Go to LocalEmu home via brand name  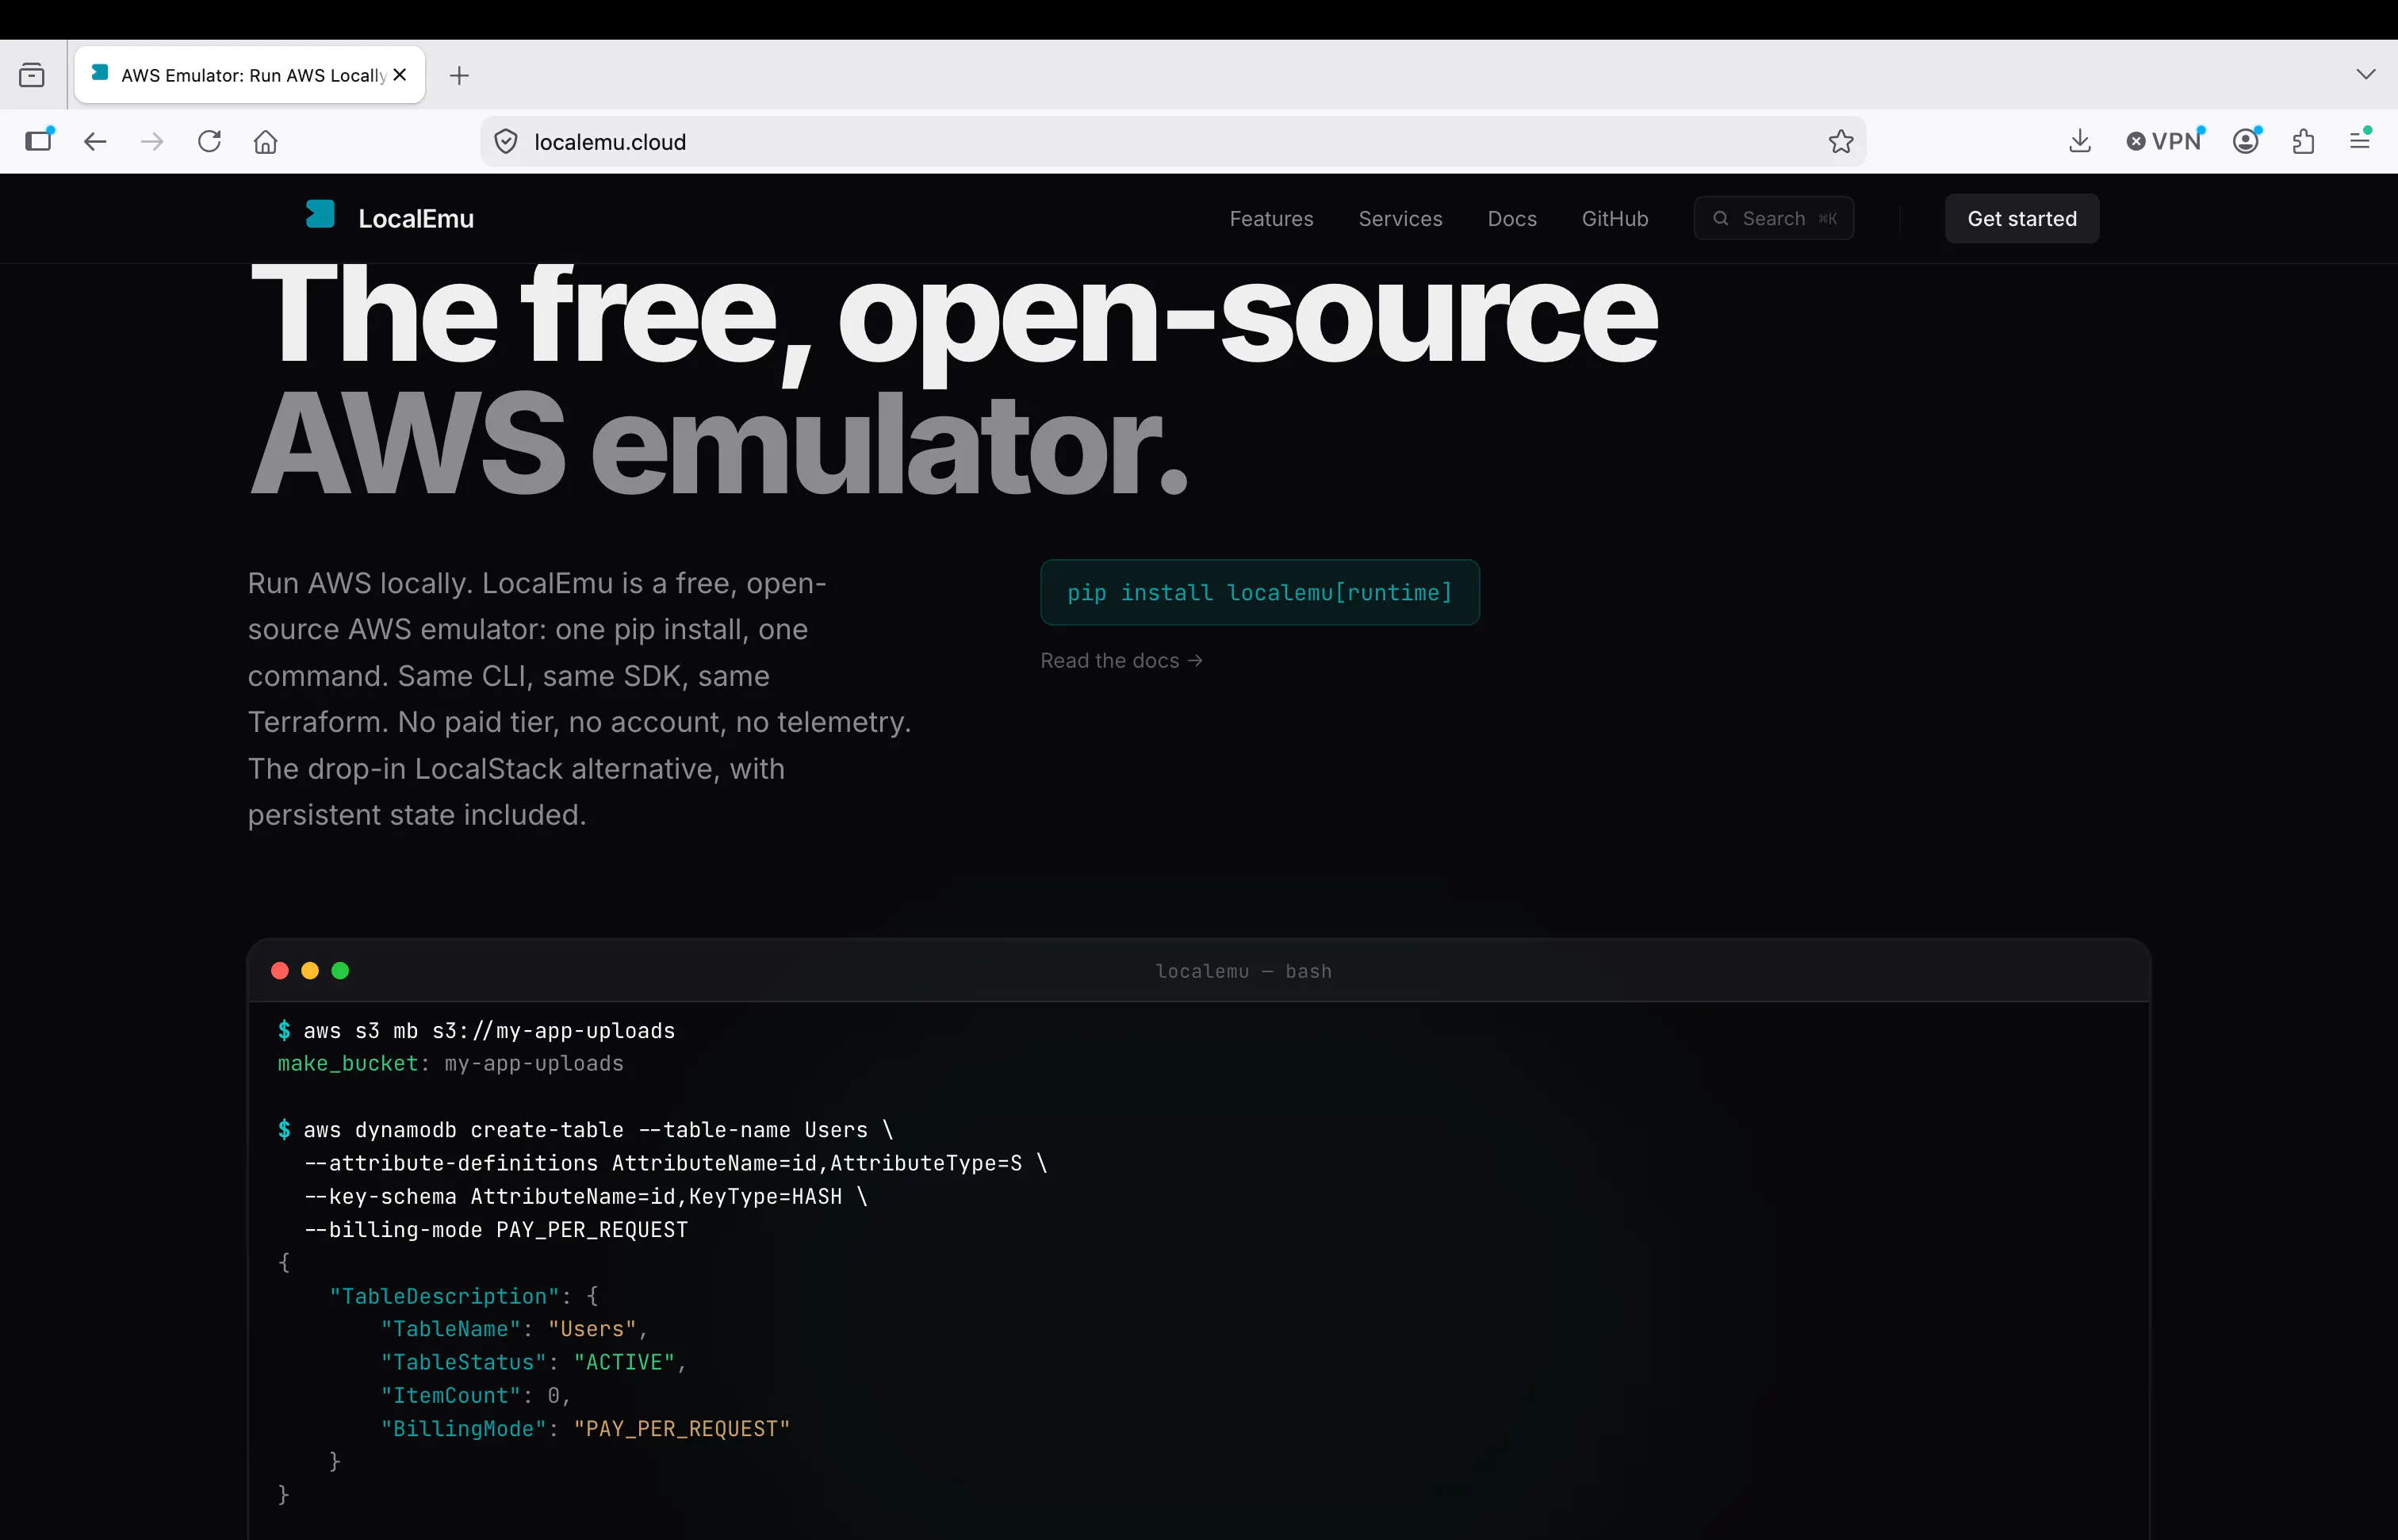(x=416, y=218)
